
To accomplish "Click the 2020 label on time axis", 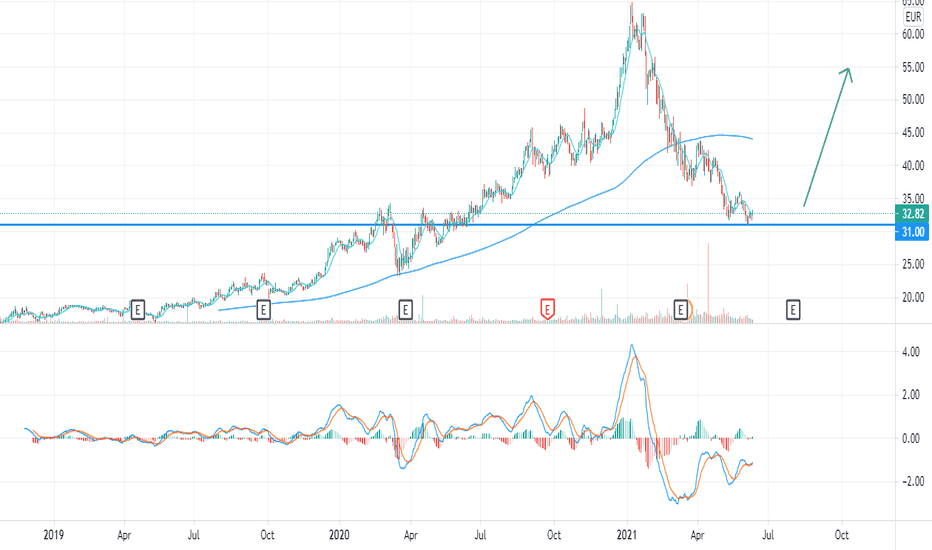I will click(339, 535).
